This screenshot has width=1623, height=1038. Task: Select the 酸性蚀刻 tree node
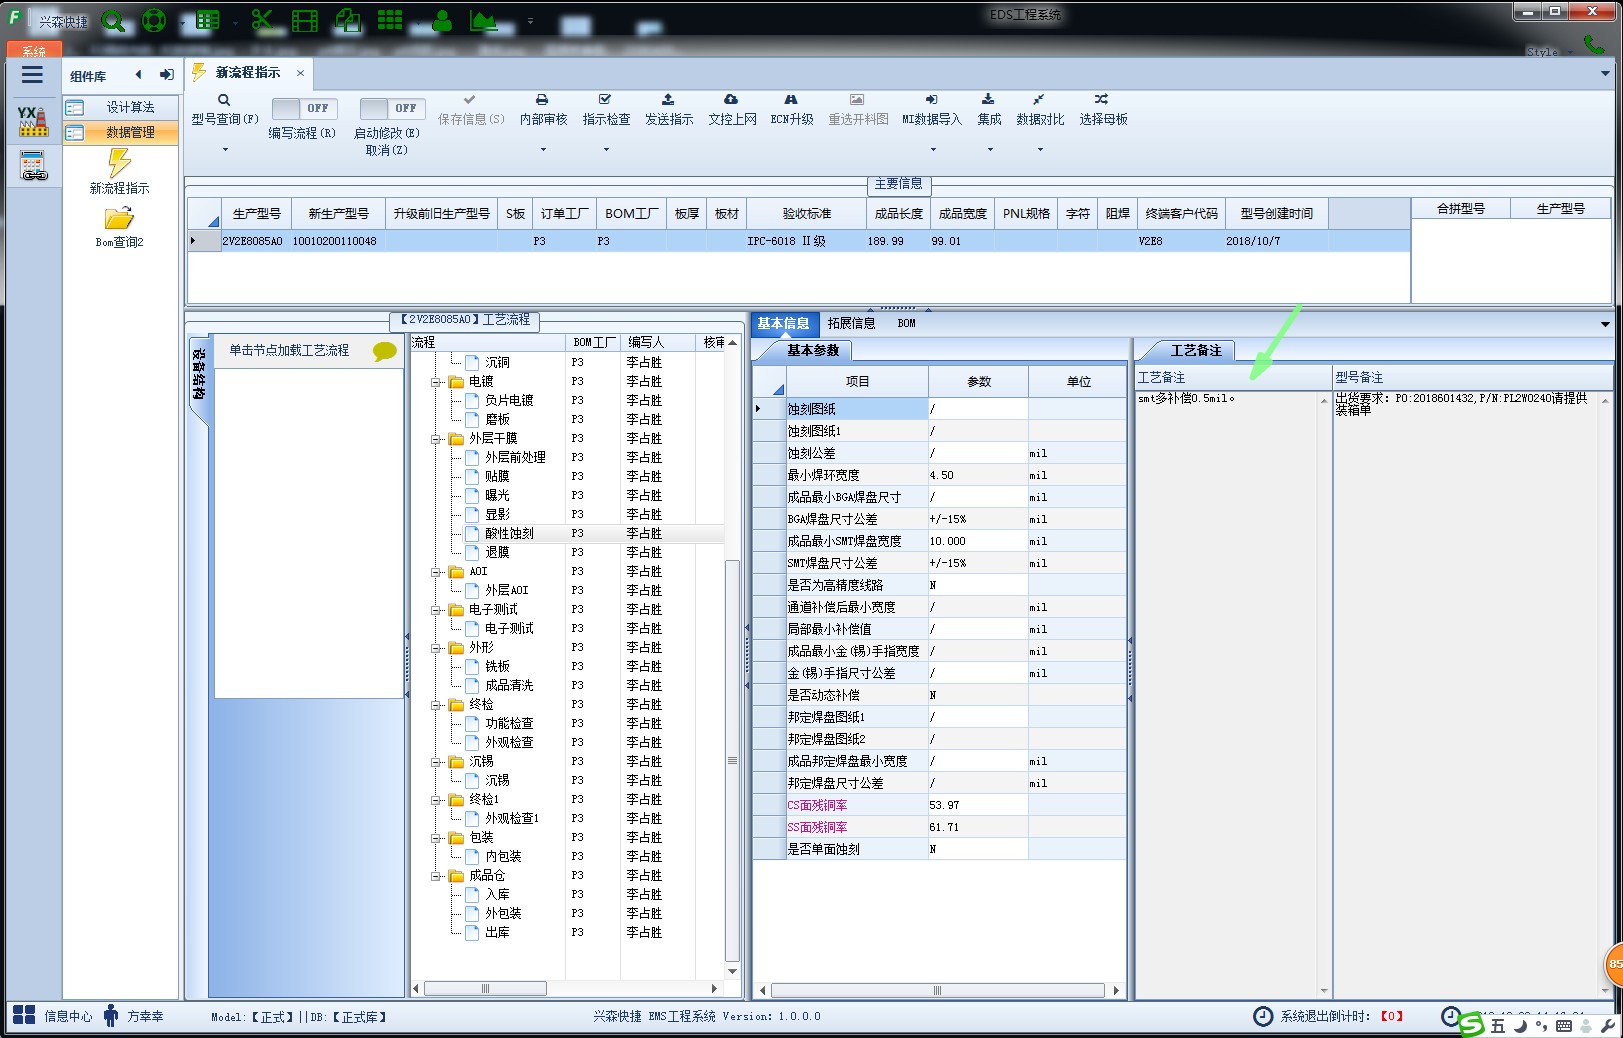pyautogui.click(x=509, y=534)
